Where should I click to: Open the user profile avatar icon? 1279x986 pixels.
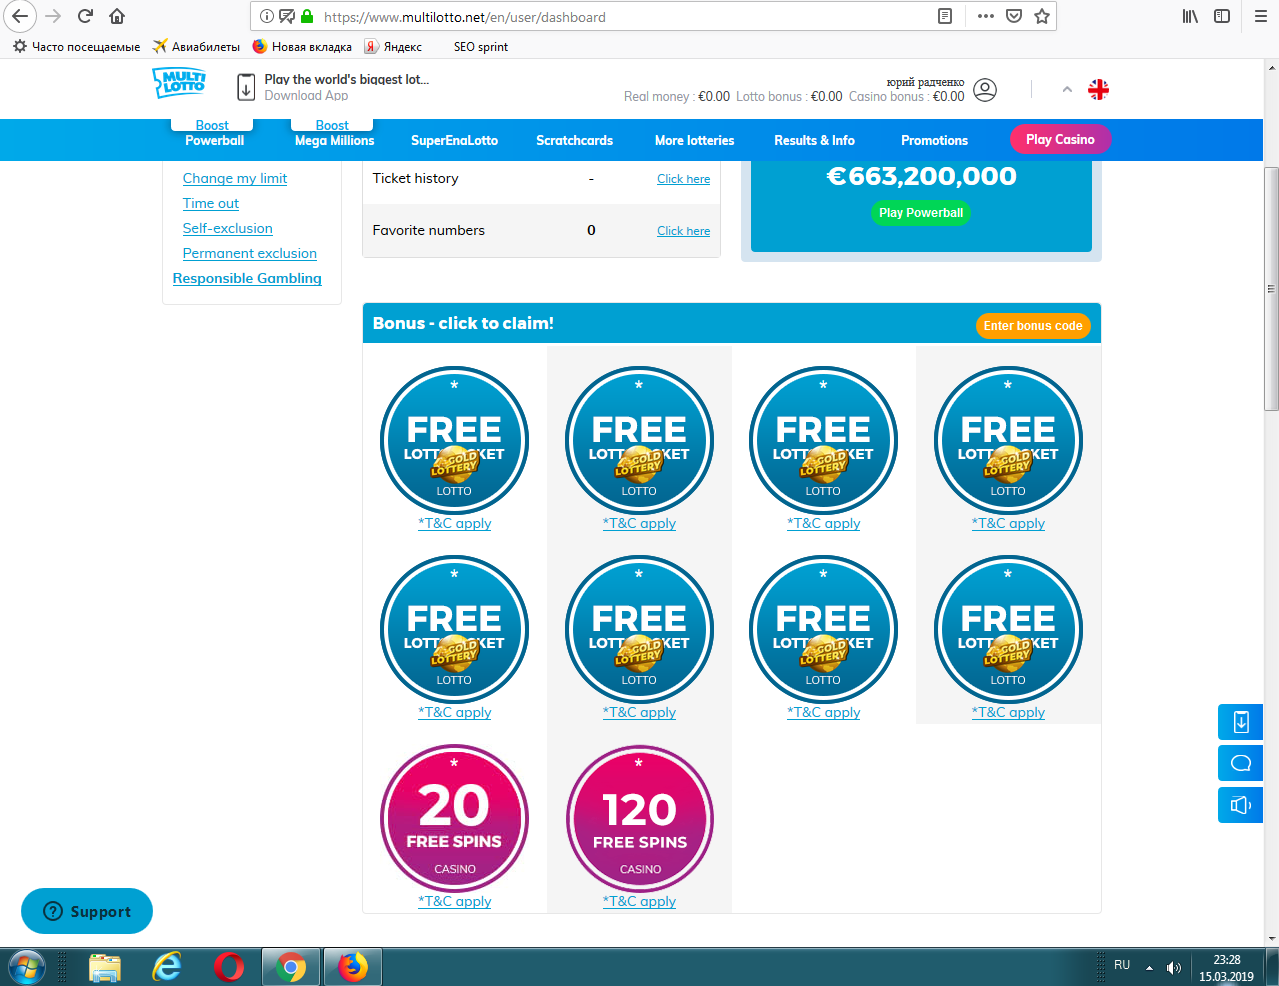[985, 90]
